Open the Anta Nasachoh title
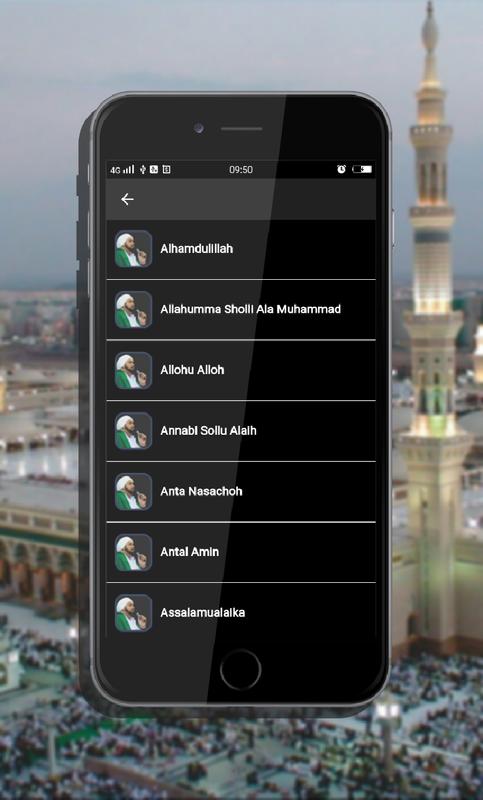The height and width of the screenshot is (800, 483). 201,491
